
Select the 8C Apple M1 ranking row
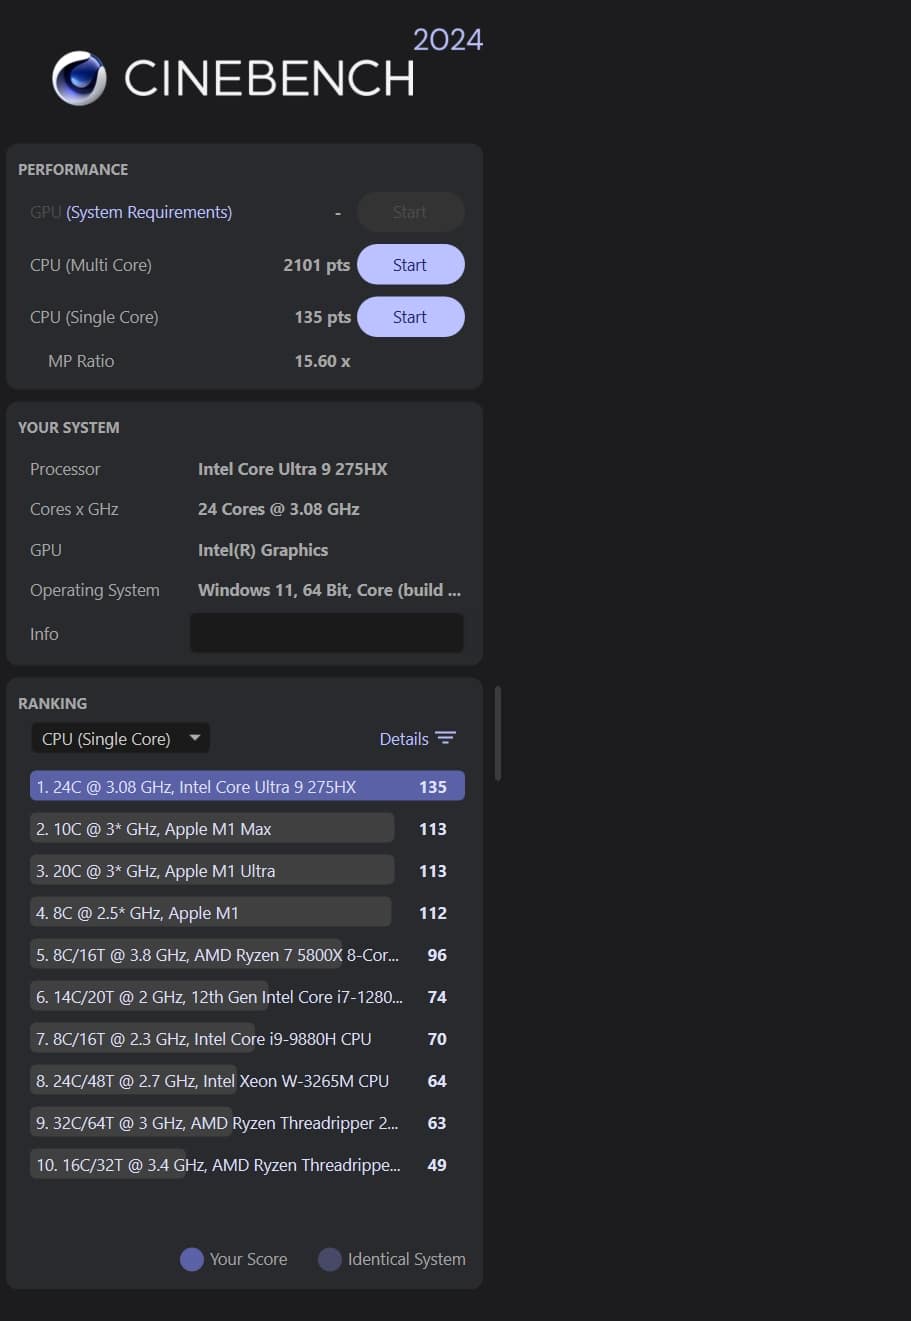(210, 913)
